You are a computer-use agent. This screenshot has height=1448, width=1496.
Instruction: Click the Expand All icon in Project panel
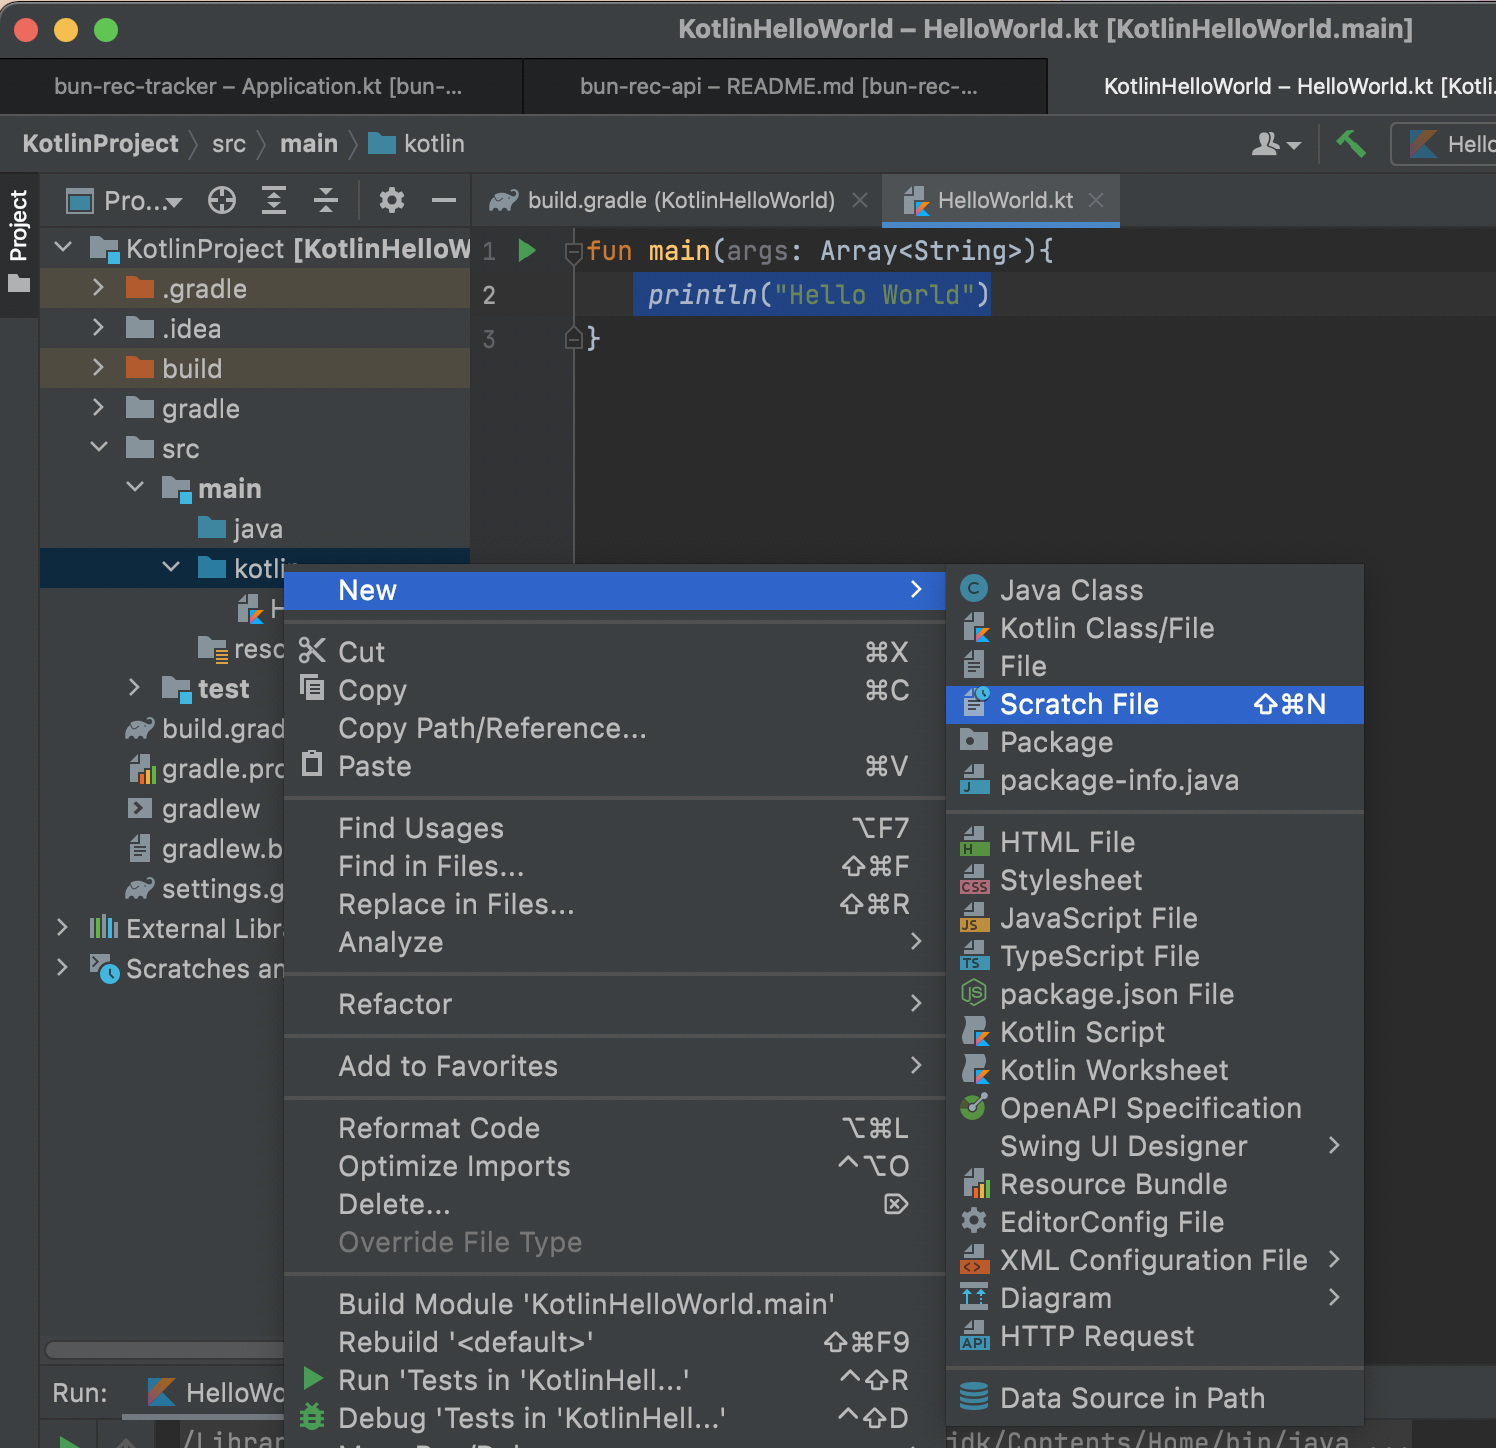[274, 201]
